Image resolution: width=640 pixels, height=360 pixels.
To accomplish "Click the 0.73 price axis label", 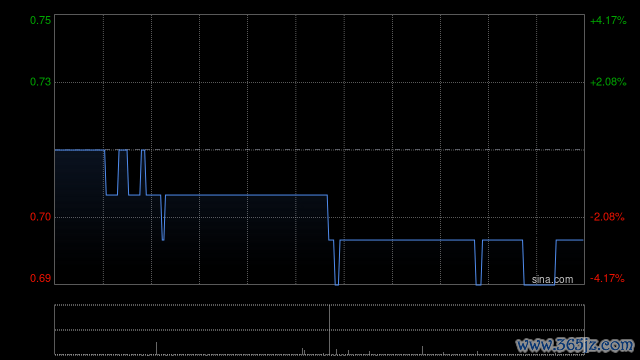I will [x=40, y=82].
